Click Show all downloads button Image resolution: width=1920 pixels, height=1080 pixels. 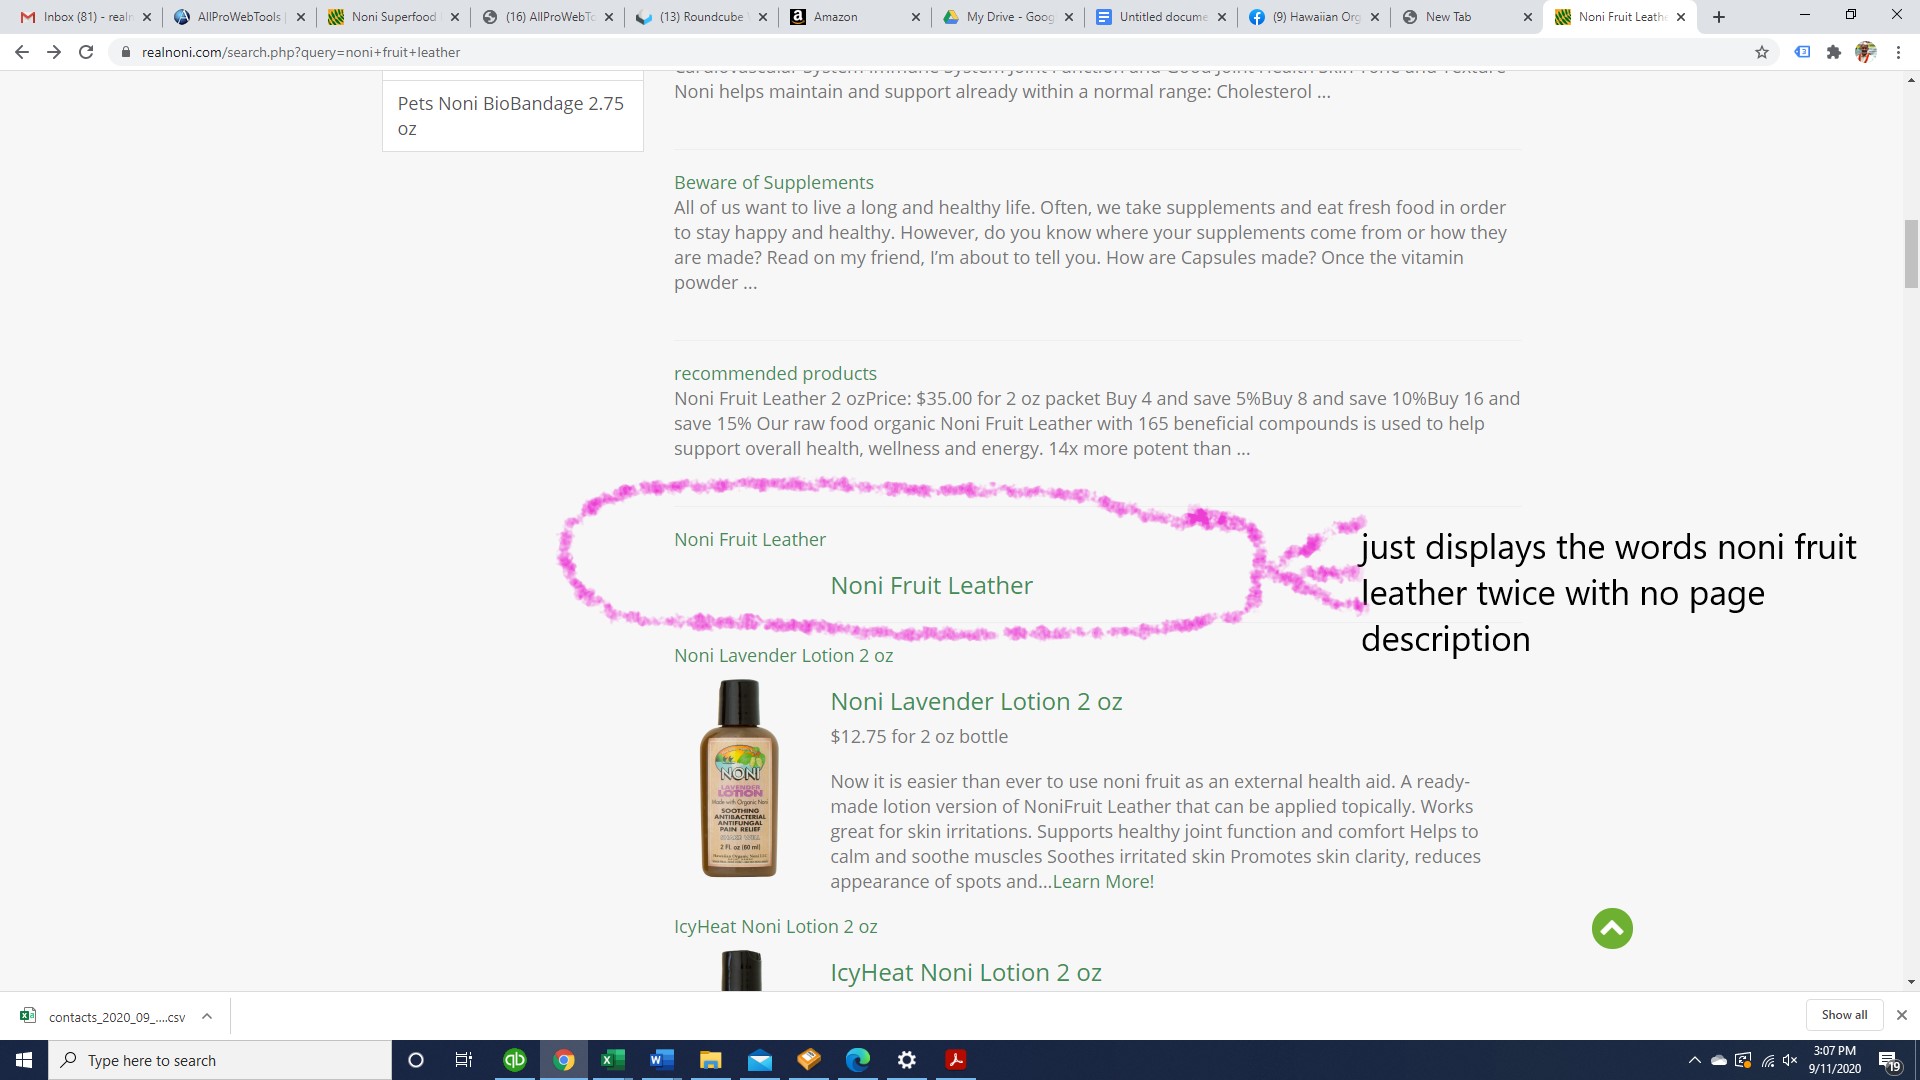[x=1844, y=1014]
